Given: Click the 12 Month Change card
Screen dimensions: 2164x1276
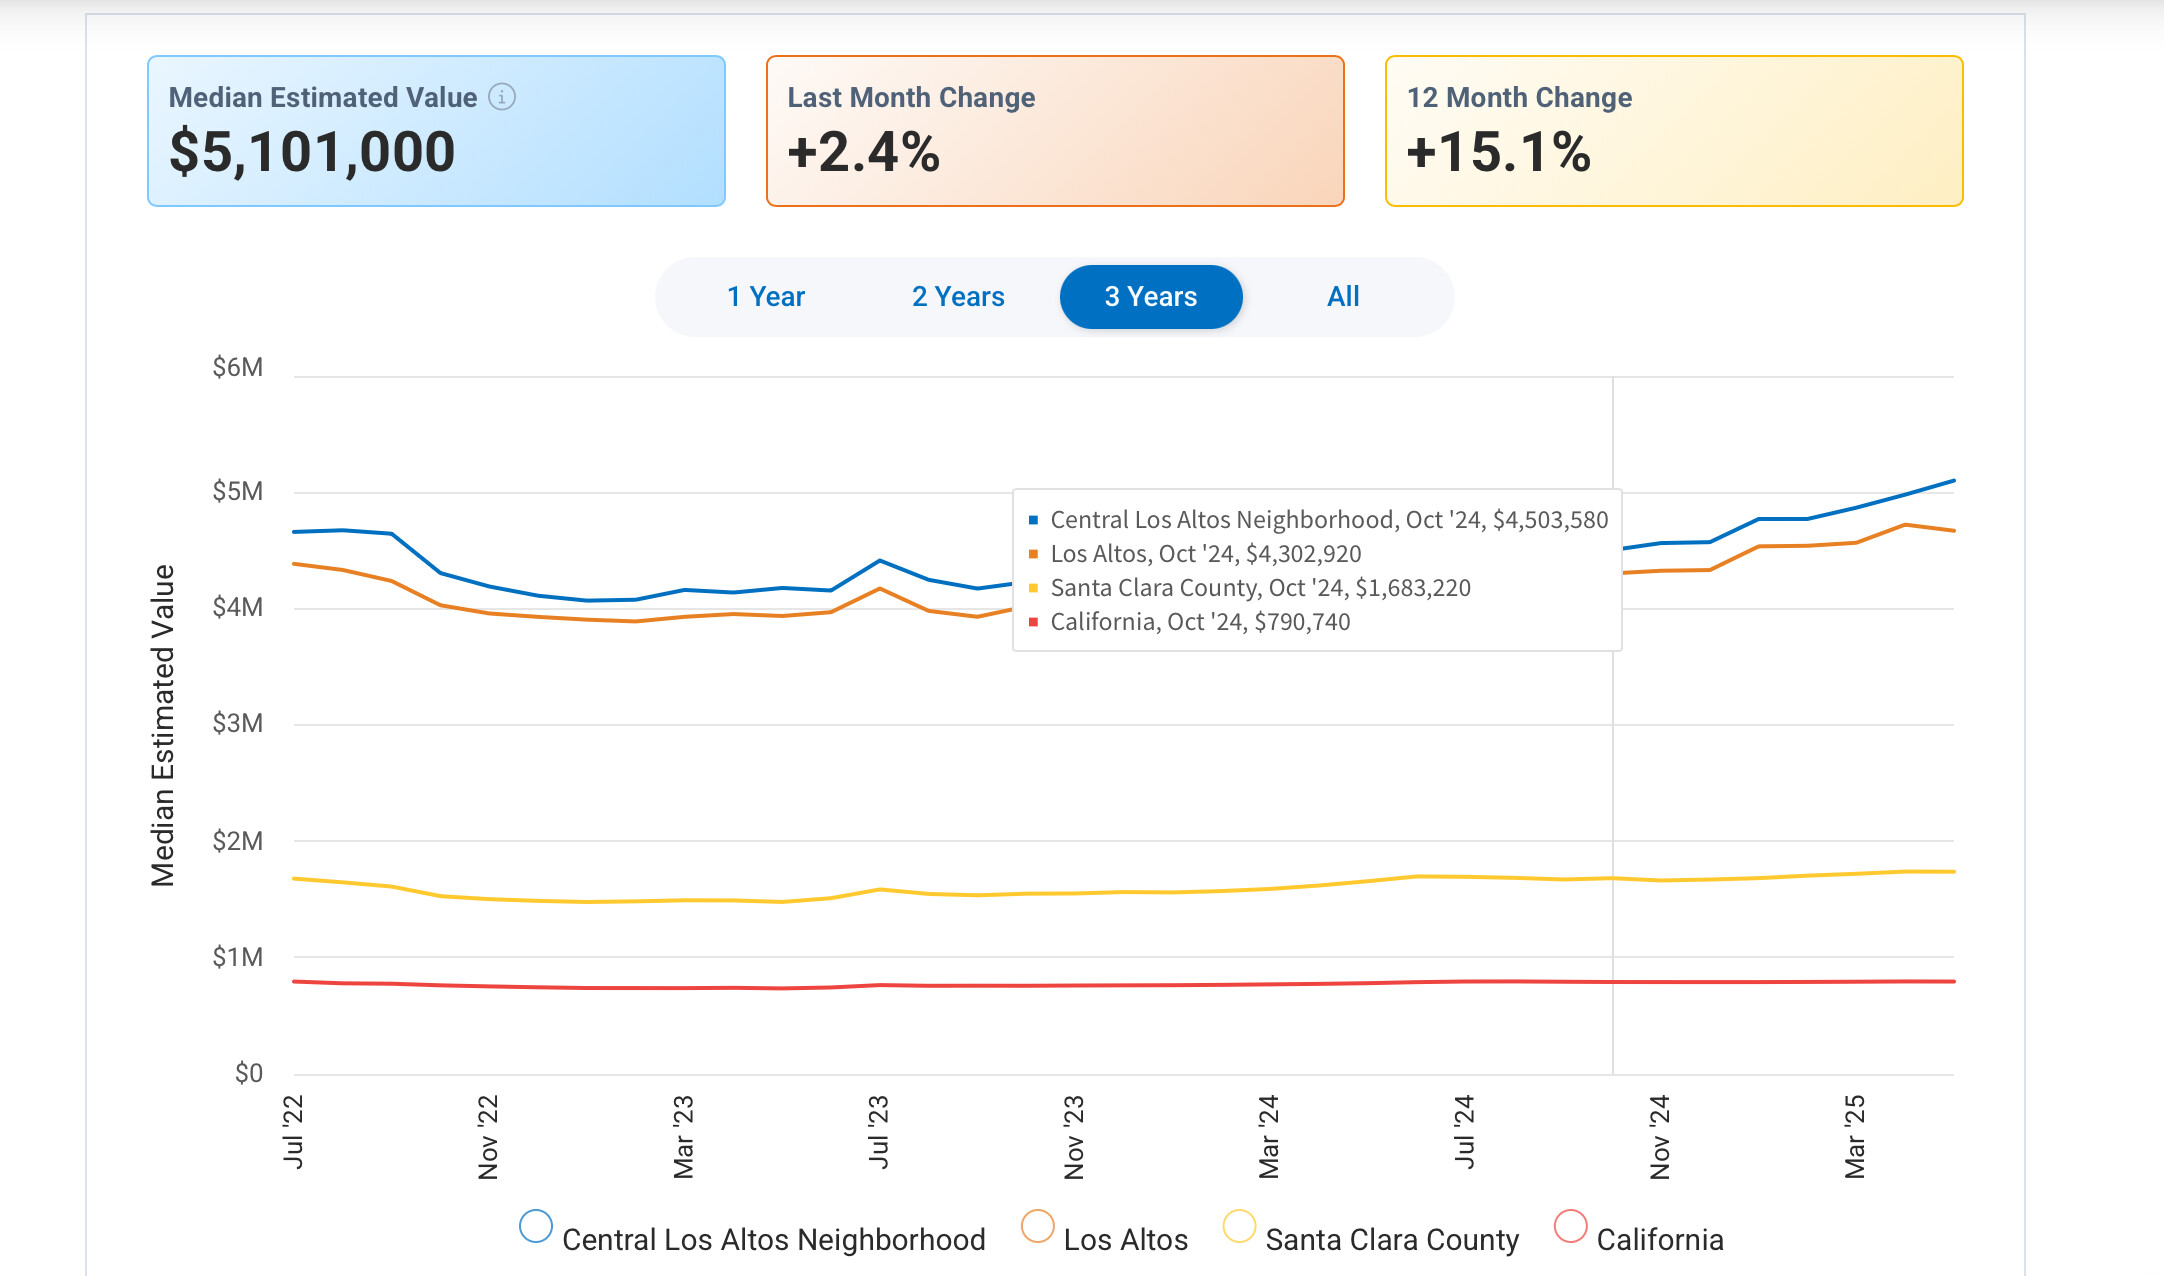Looking at the screenshot, I should 1673,131.
